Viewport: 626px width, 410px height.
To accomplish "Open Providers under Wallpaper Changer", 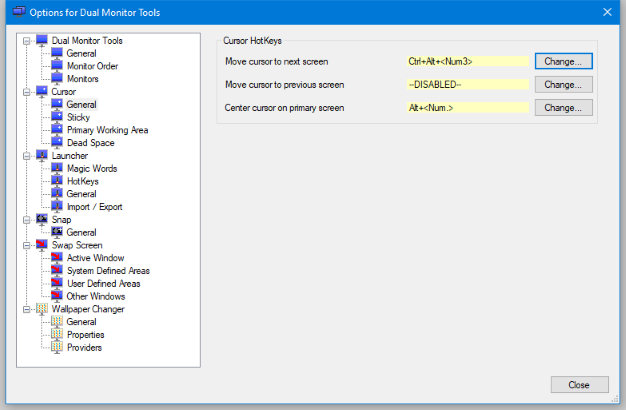I will [84, 347].
